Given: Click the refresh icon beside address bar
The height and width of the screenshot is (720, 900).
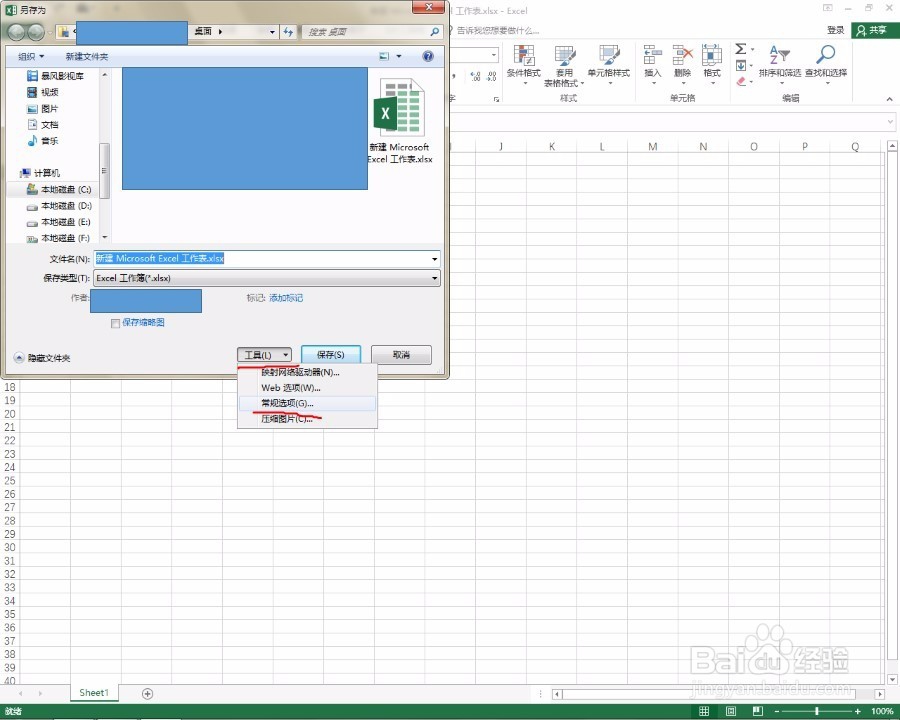Looking at the screenshot, I should tap(288, 32).
